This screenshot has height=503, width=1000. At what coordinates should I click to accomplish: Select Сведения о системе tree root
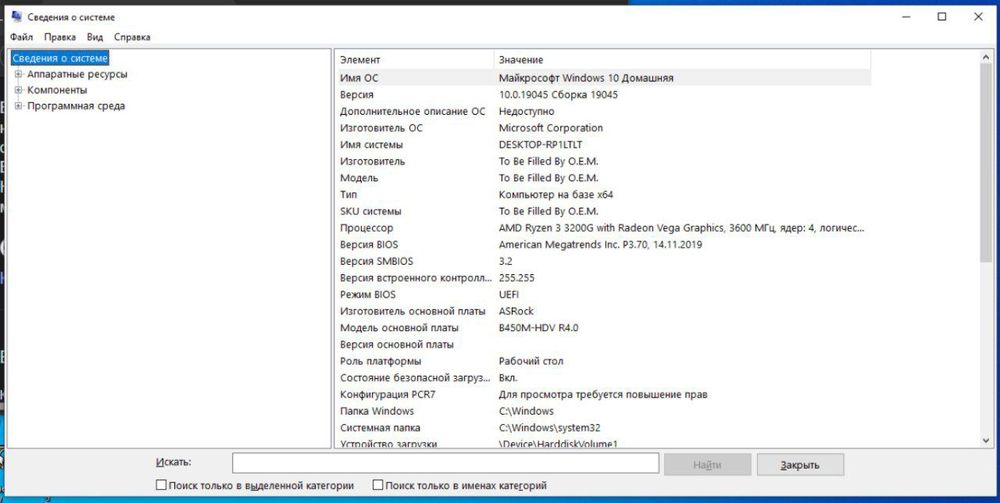(60, 58)
